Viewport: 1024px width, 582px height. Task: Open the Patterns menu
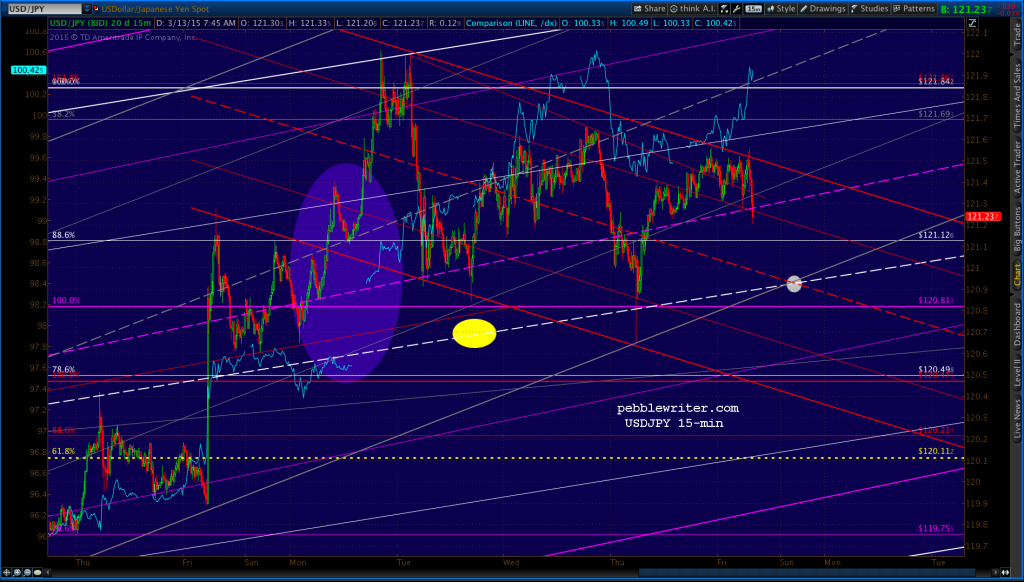[x=914, y=9]
